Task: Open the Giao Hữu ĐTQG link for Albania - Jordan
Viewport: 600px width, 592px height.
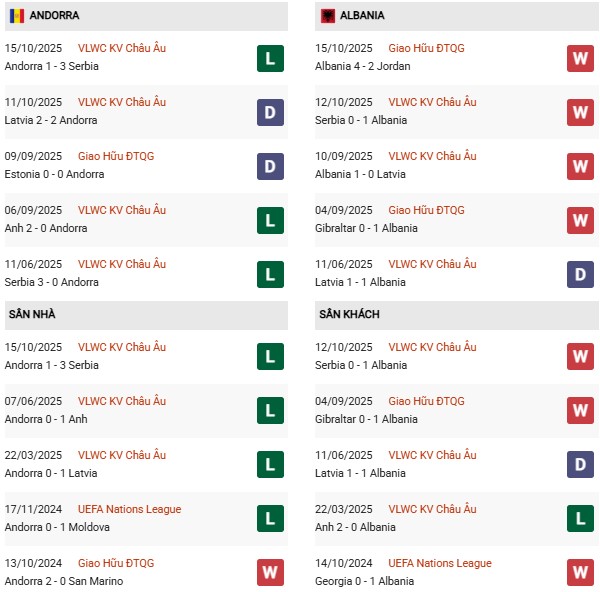Action: (426, 48)
